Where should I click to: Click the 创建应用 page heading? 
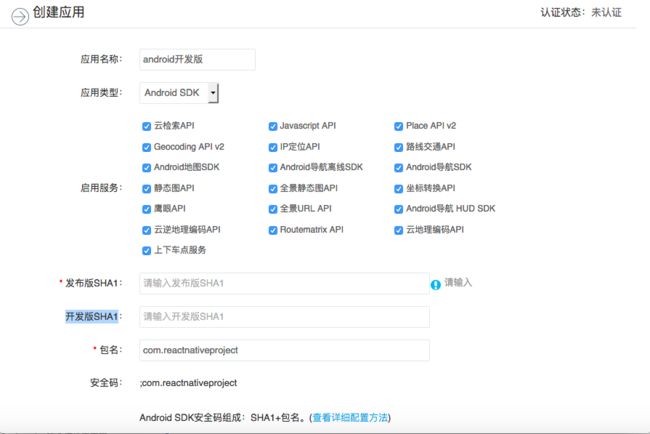point(58,12)
